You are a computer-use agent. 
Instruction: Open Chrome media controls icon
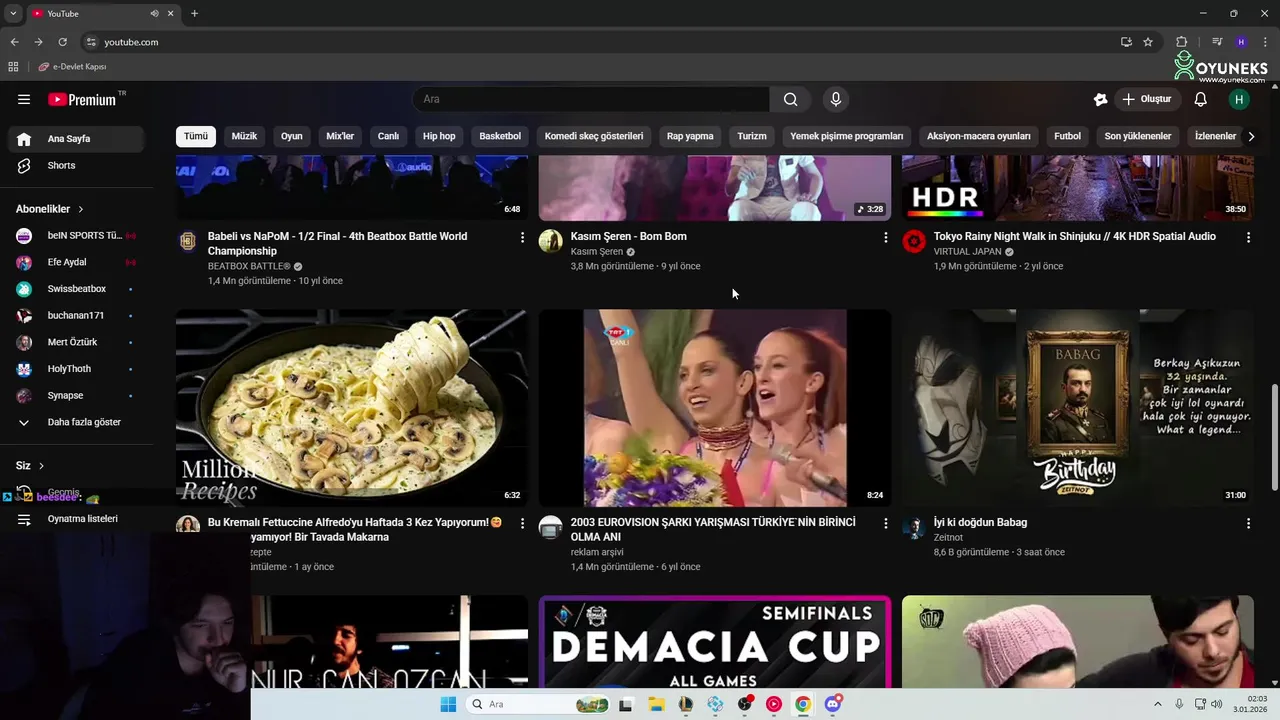1217,42
